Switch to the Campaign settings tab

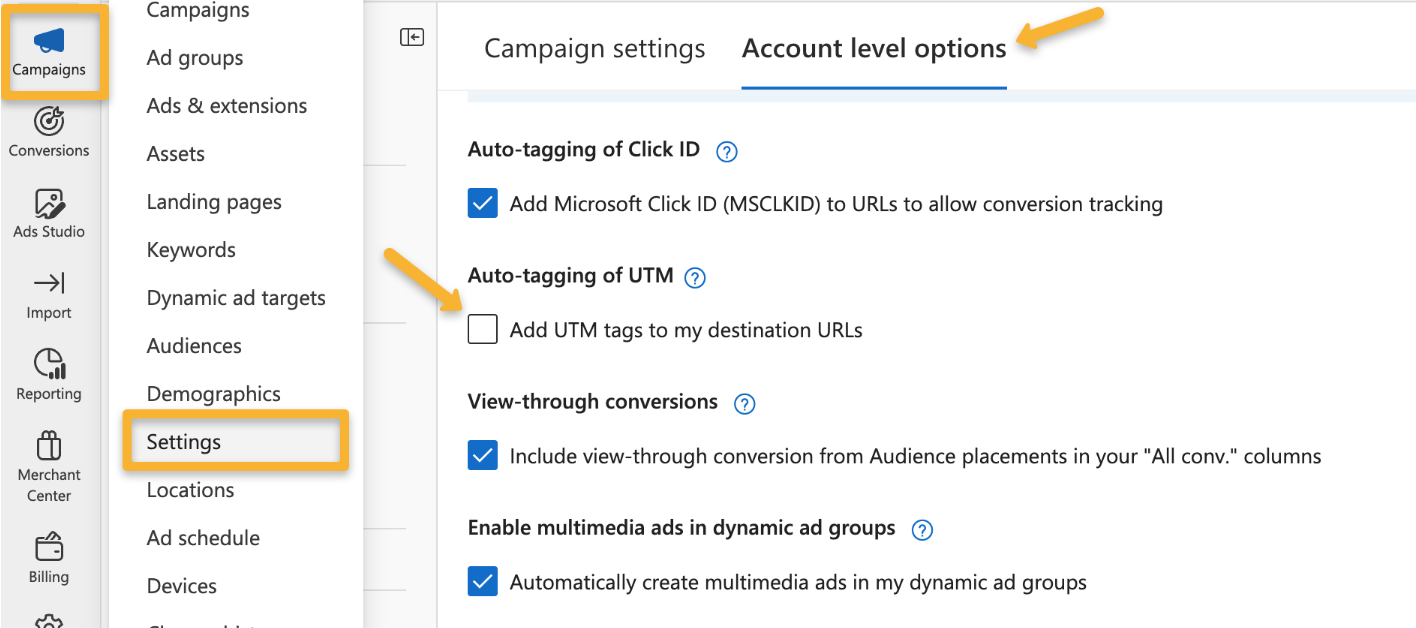pyautogui.click(x=595, y=49)
